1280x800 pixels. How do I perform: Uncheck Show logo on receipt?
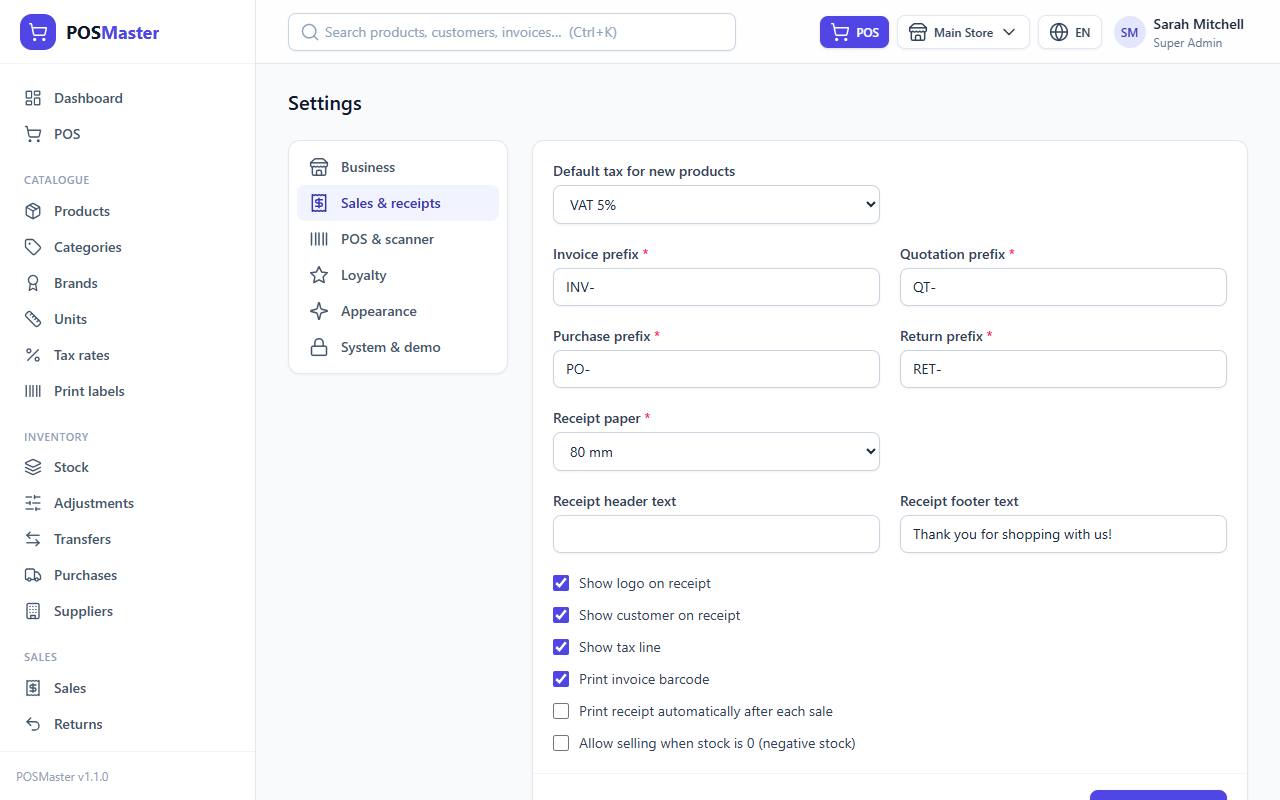[561, 583]
